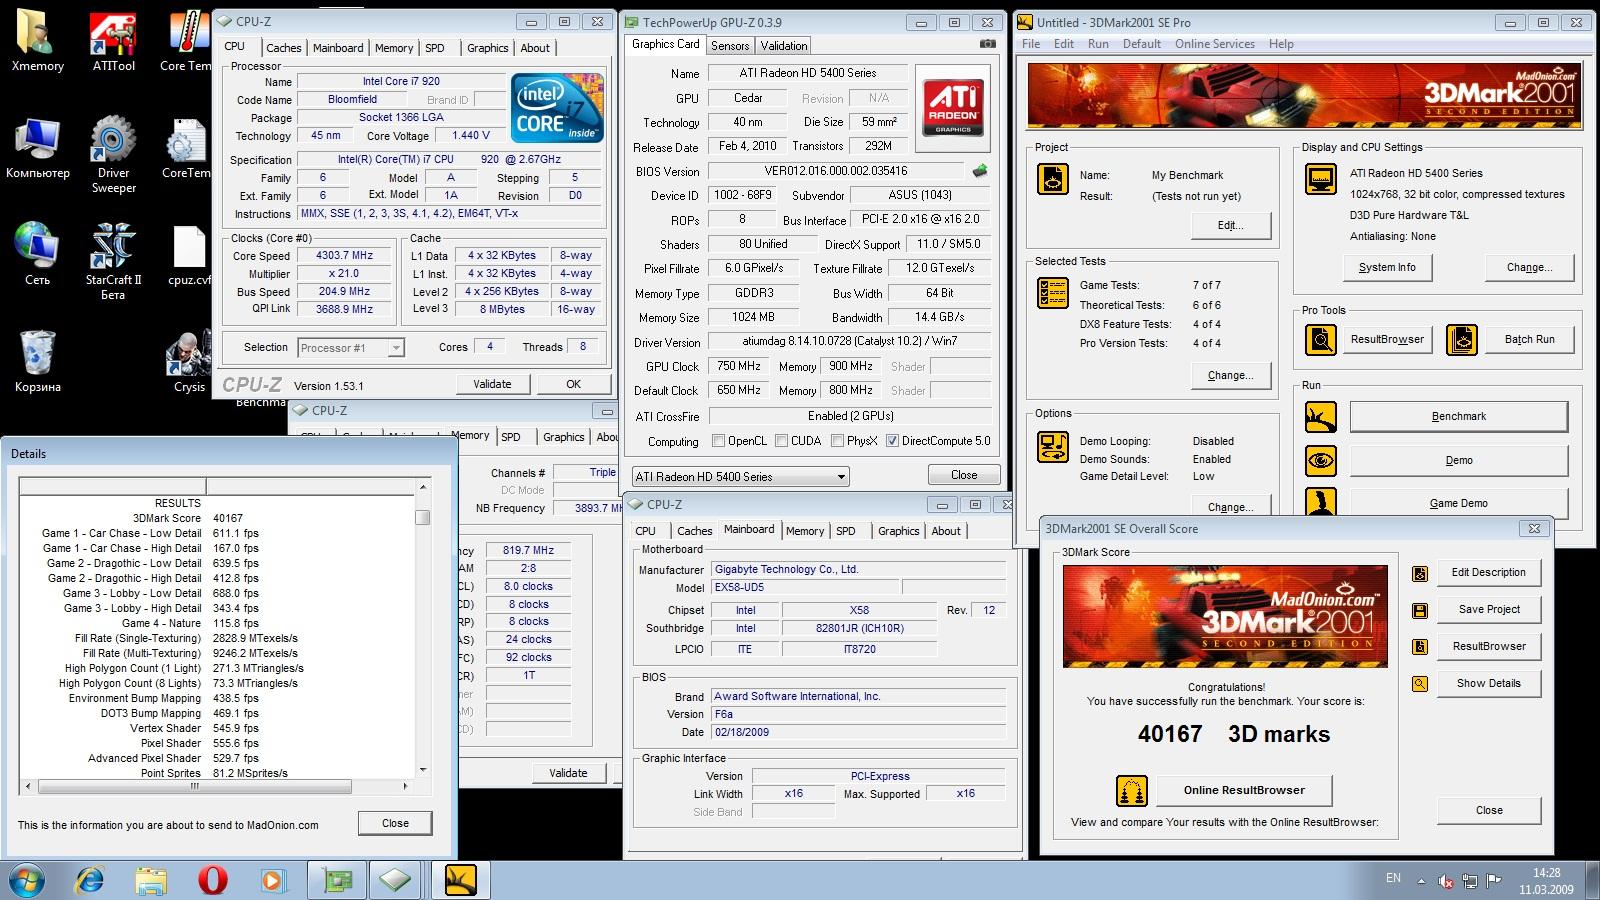Click Validate button in top CPU-Z
The height and width of the screenshot is (900, 1600).
pos(492,384)
